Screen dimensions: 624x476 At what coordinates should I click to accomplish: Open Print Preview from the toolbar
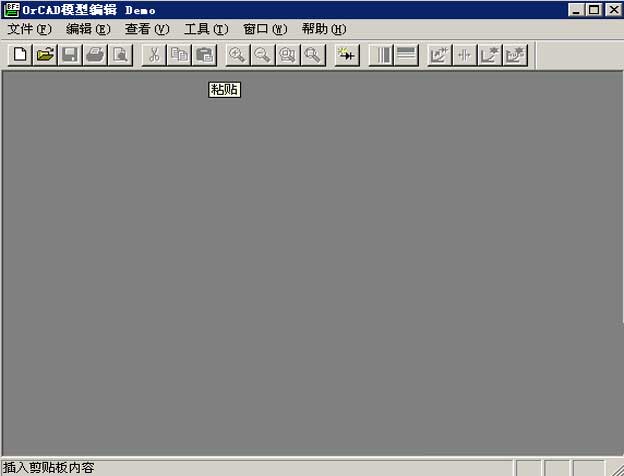120,55
